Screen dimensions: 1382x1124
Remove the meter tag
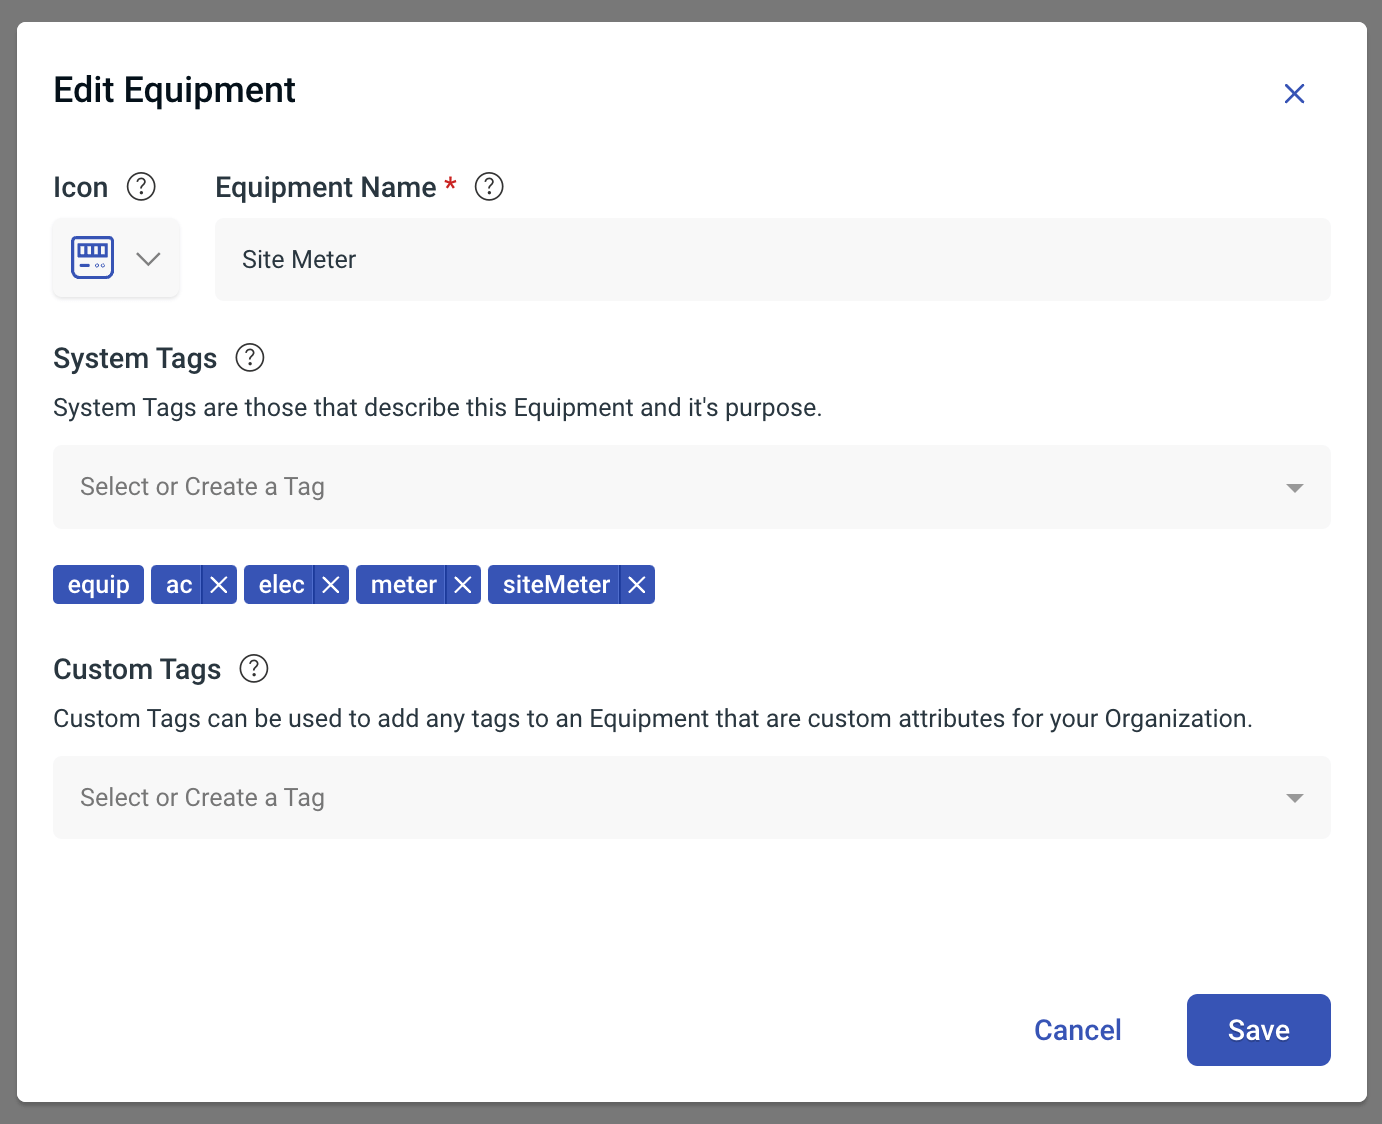tap(463, 585)
